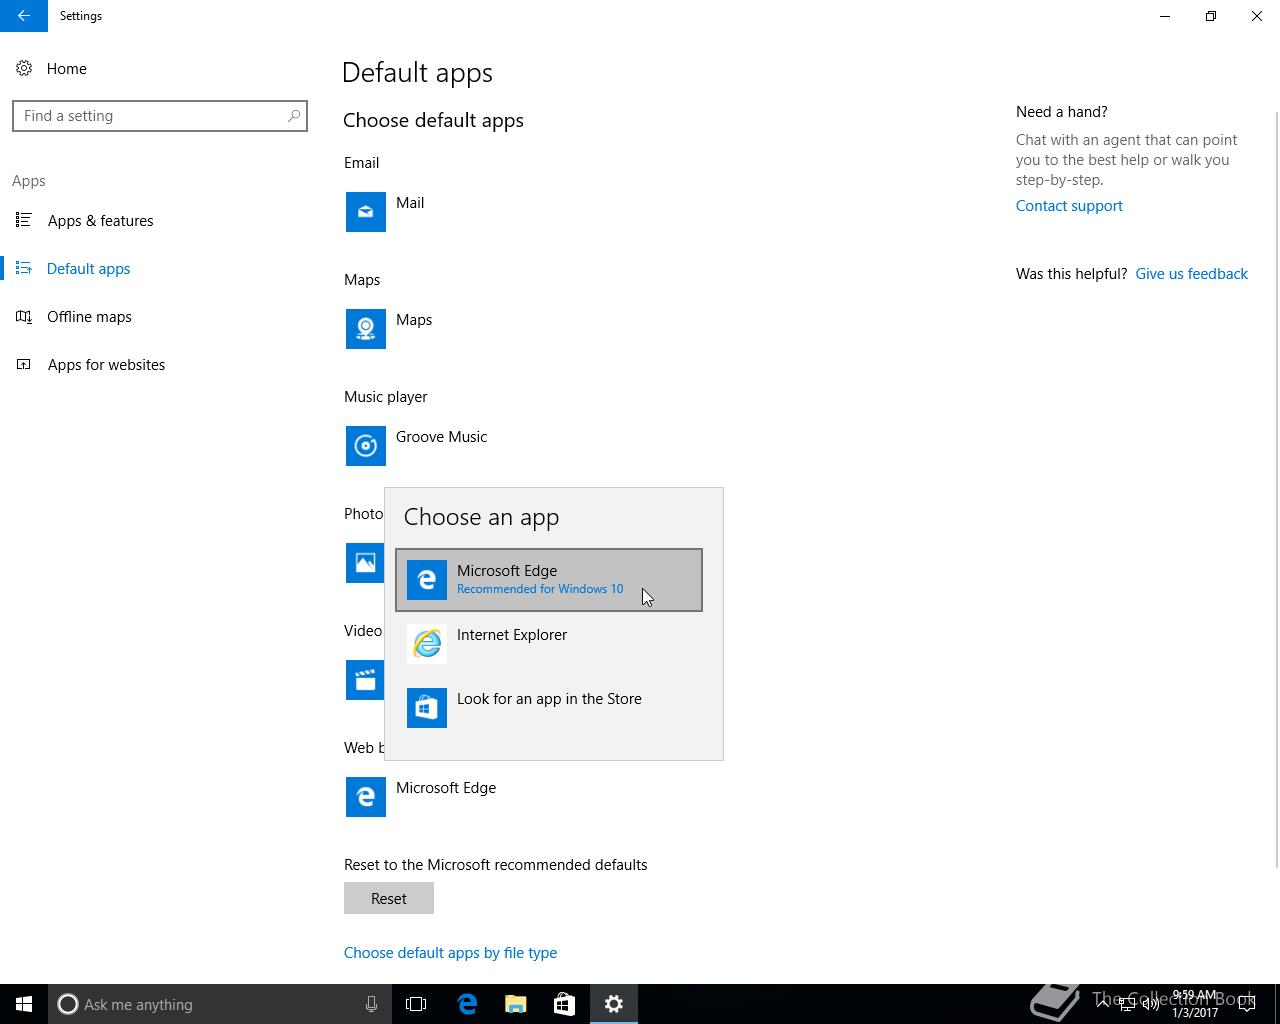Viewport: 1280px width, 1024px height.
Task: Open the Windows Start button
Action: (24, 1004)
